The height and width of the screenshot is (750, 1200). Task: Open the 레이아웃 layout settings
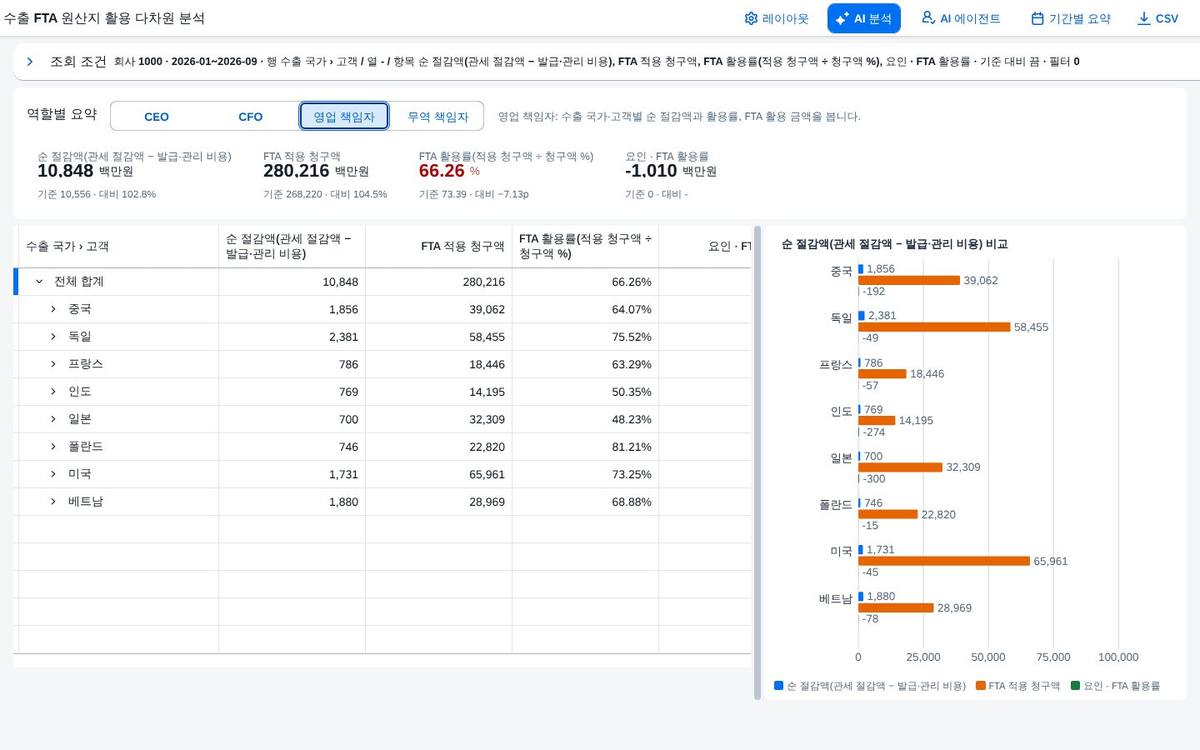[x=777, y=18]
